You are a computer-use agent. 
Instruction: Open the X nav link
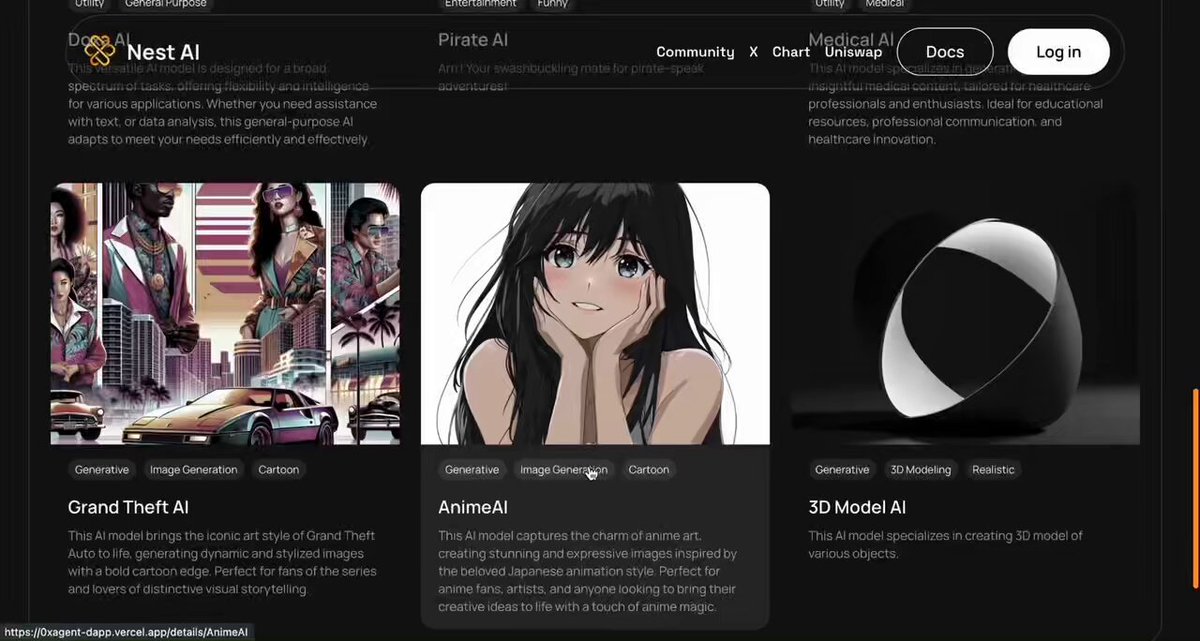[754, 52]
